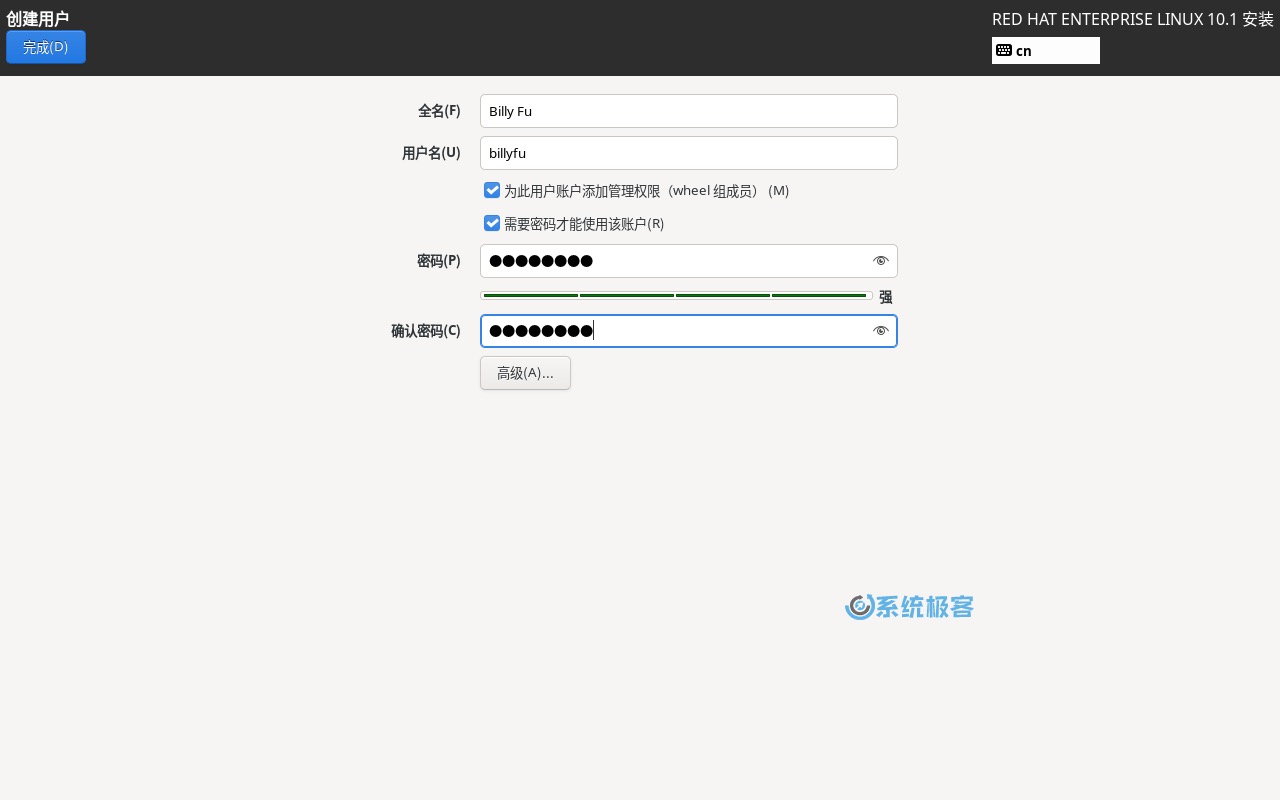Click the keyboard icon in layout indicator
This screenshot has width=1280, height=800.
1004,51
